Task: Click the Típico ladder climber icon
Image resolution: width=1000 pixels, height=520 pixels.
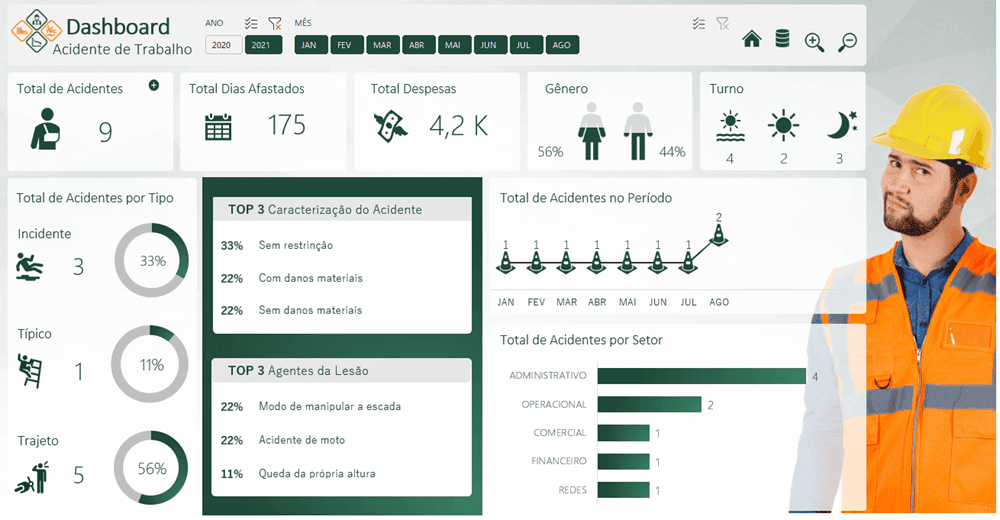Action: click(29, 371)
